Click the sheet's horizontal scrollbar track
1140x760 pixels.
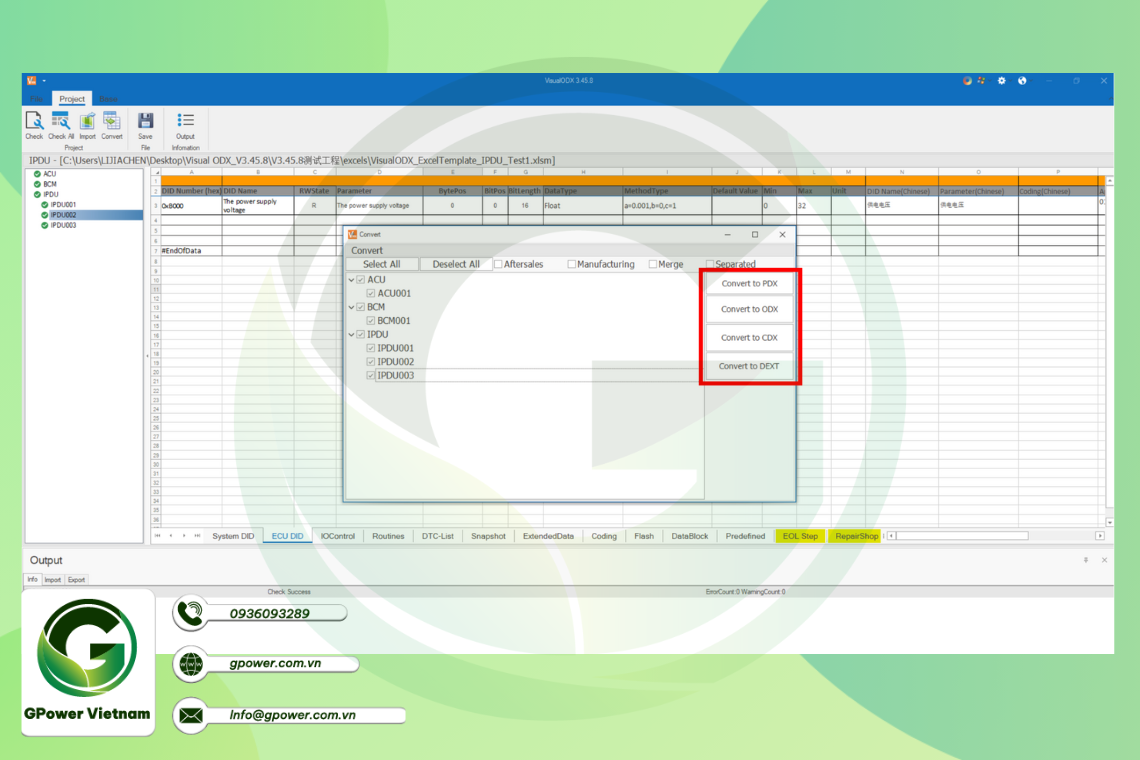[x=996, y=536]
